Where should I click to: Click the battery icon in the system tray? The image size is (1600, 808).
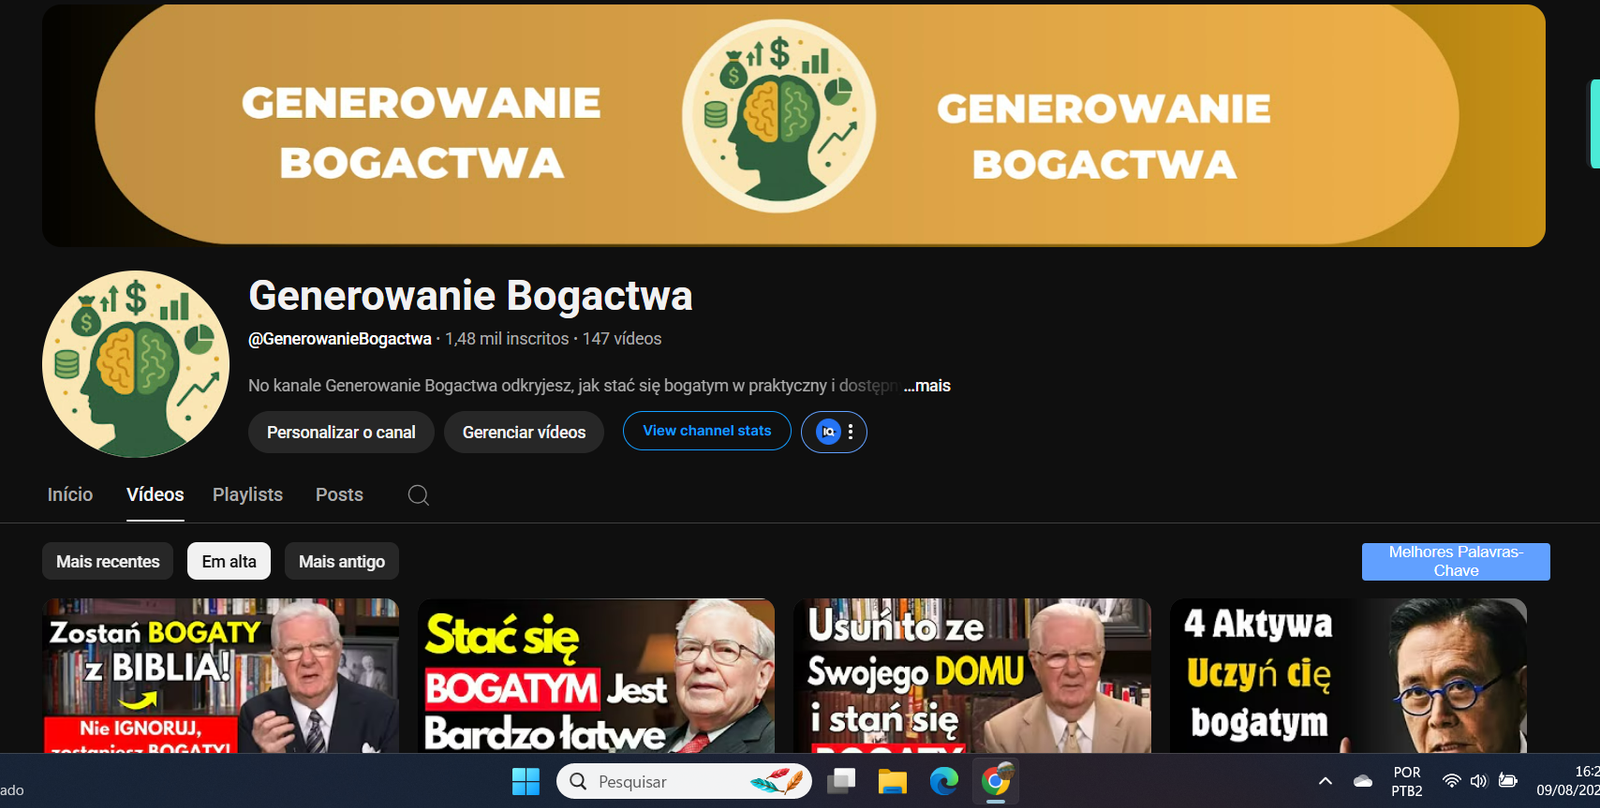point(1508,781)
